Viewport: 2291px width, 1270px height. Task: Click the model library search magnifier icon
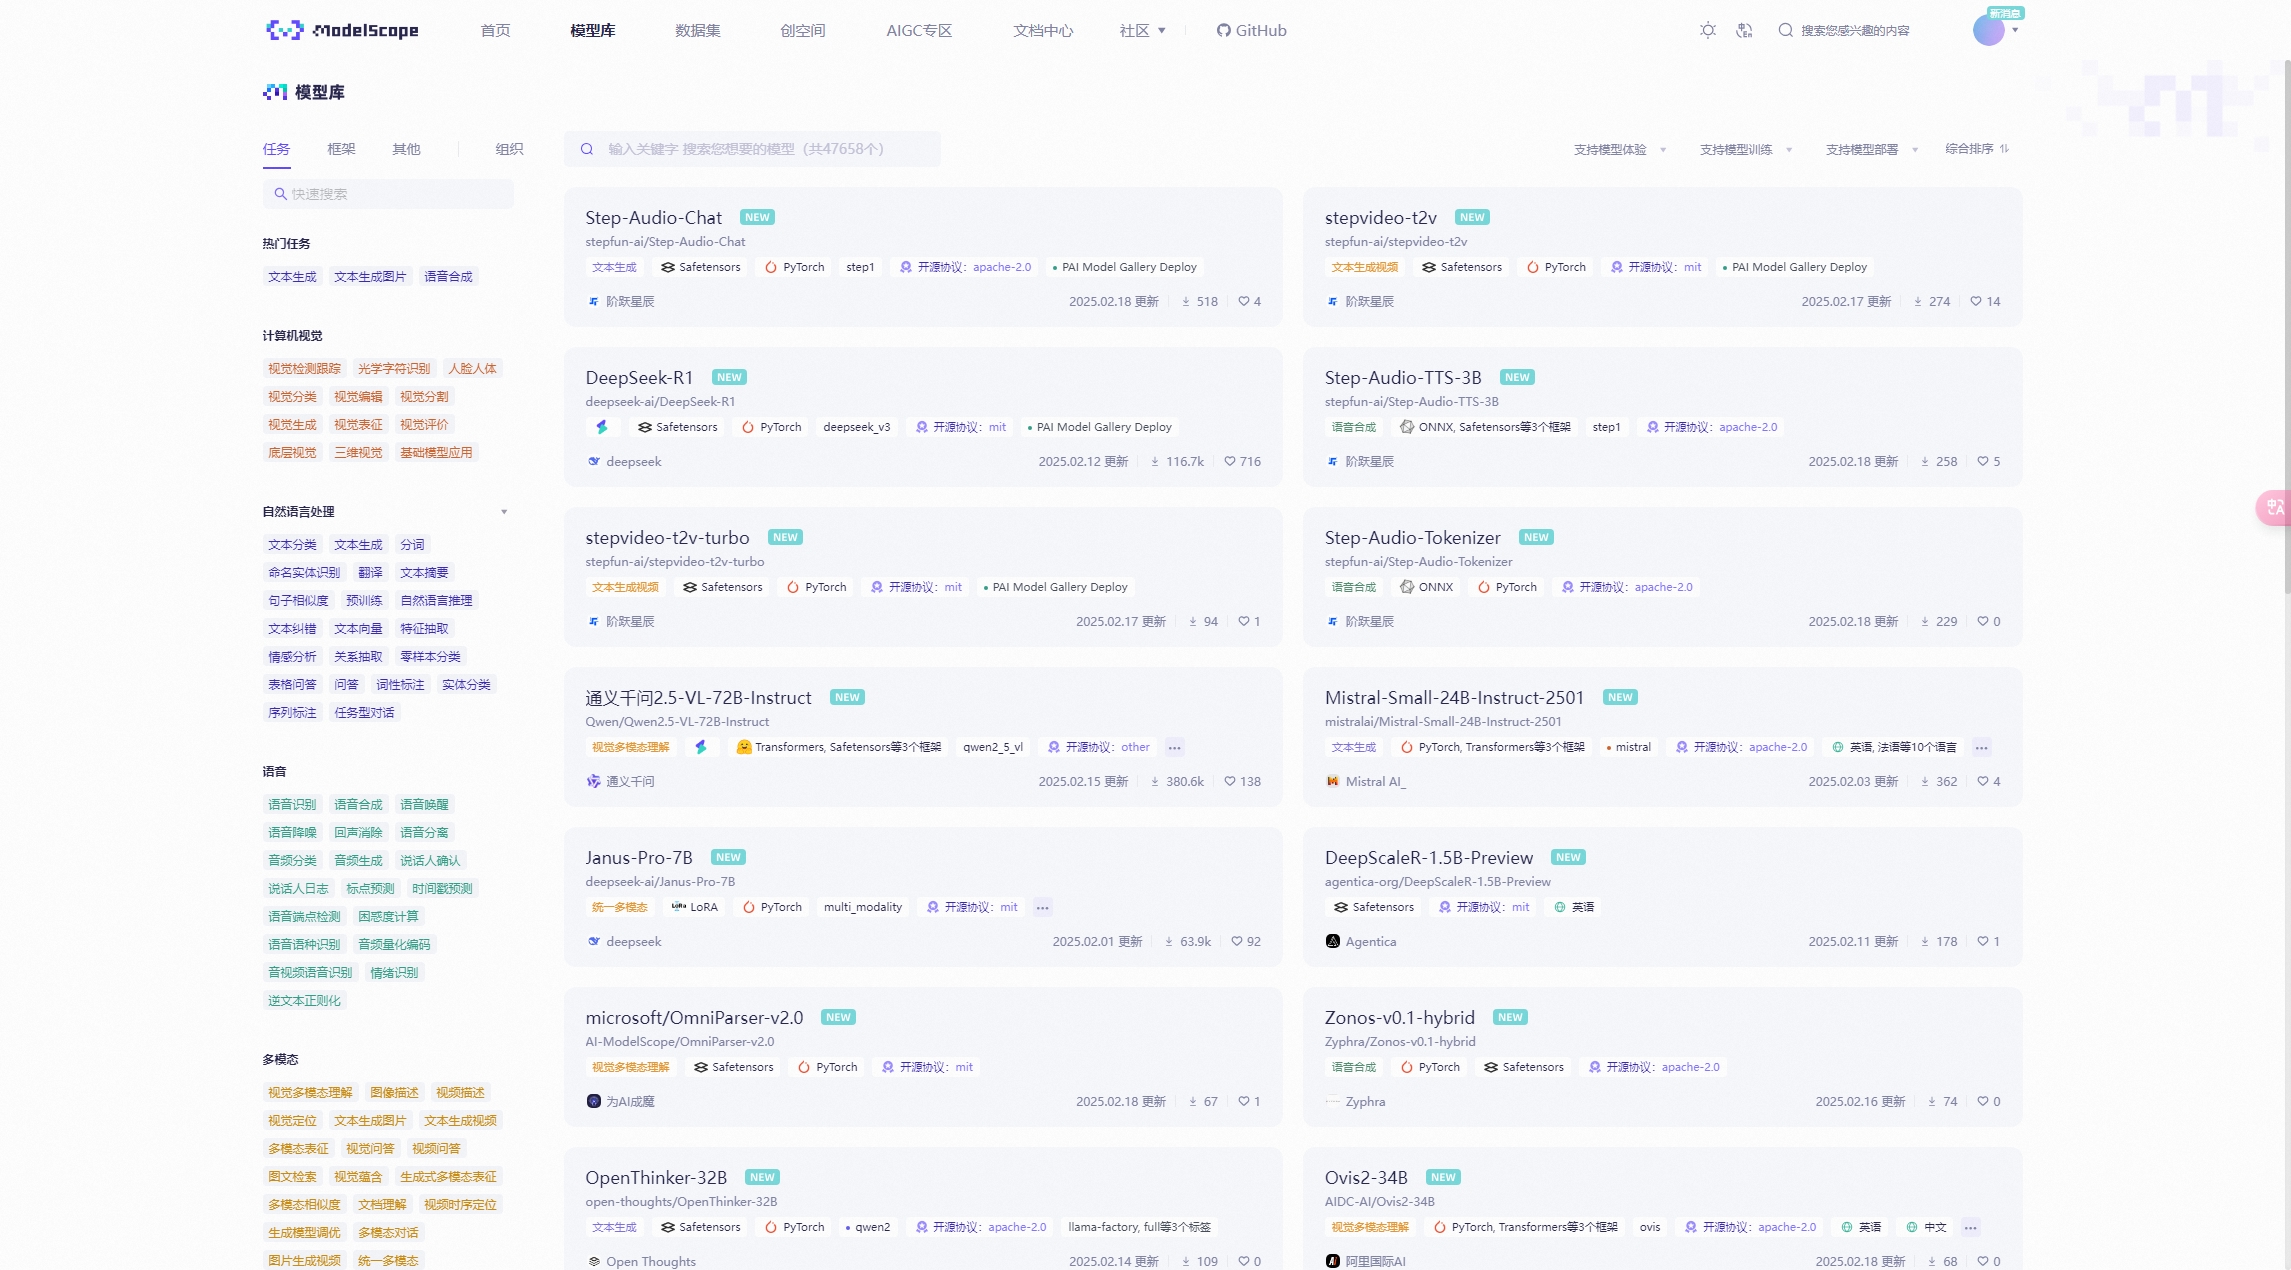[587, 149]
